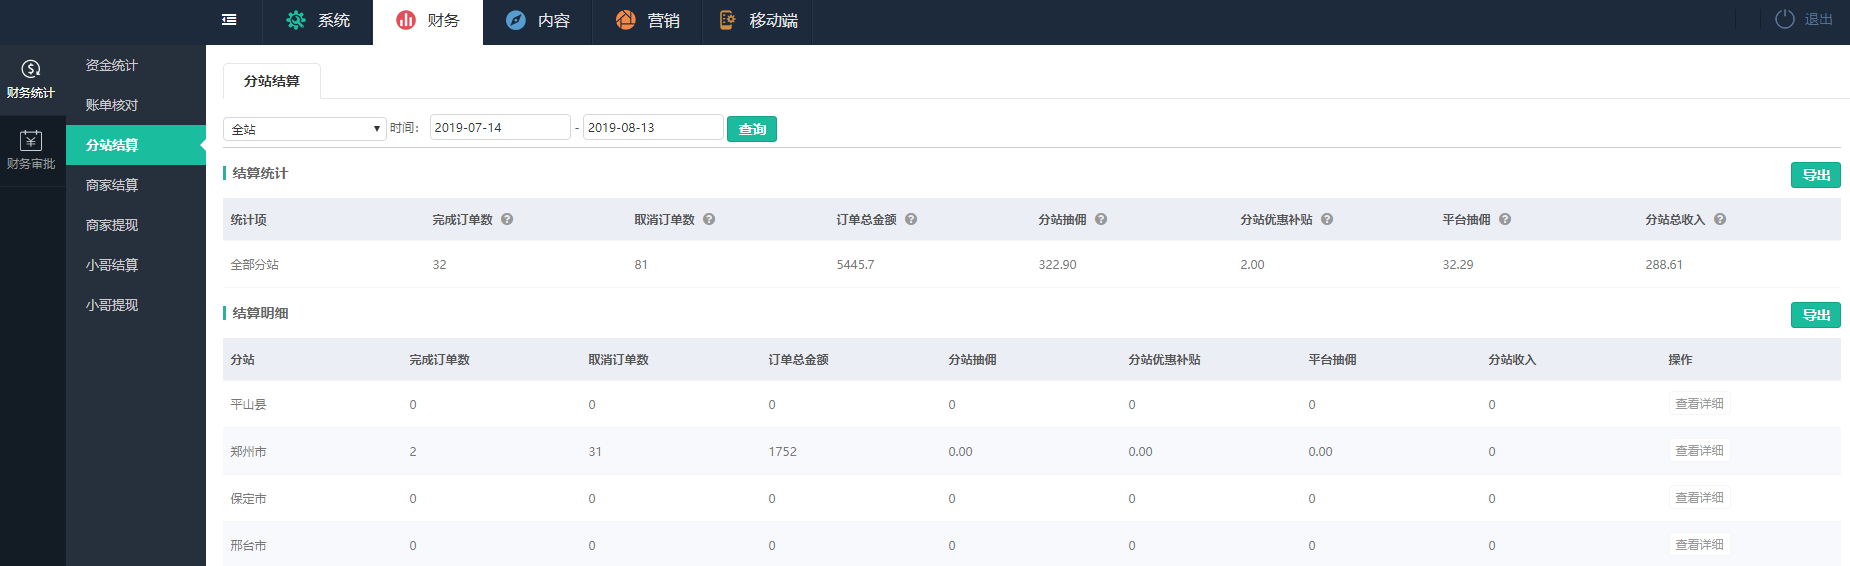Select 商家结算 in the side menu

tap(112, 185)
